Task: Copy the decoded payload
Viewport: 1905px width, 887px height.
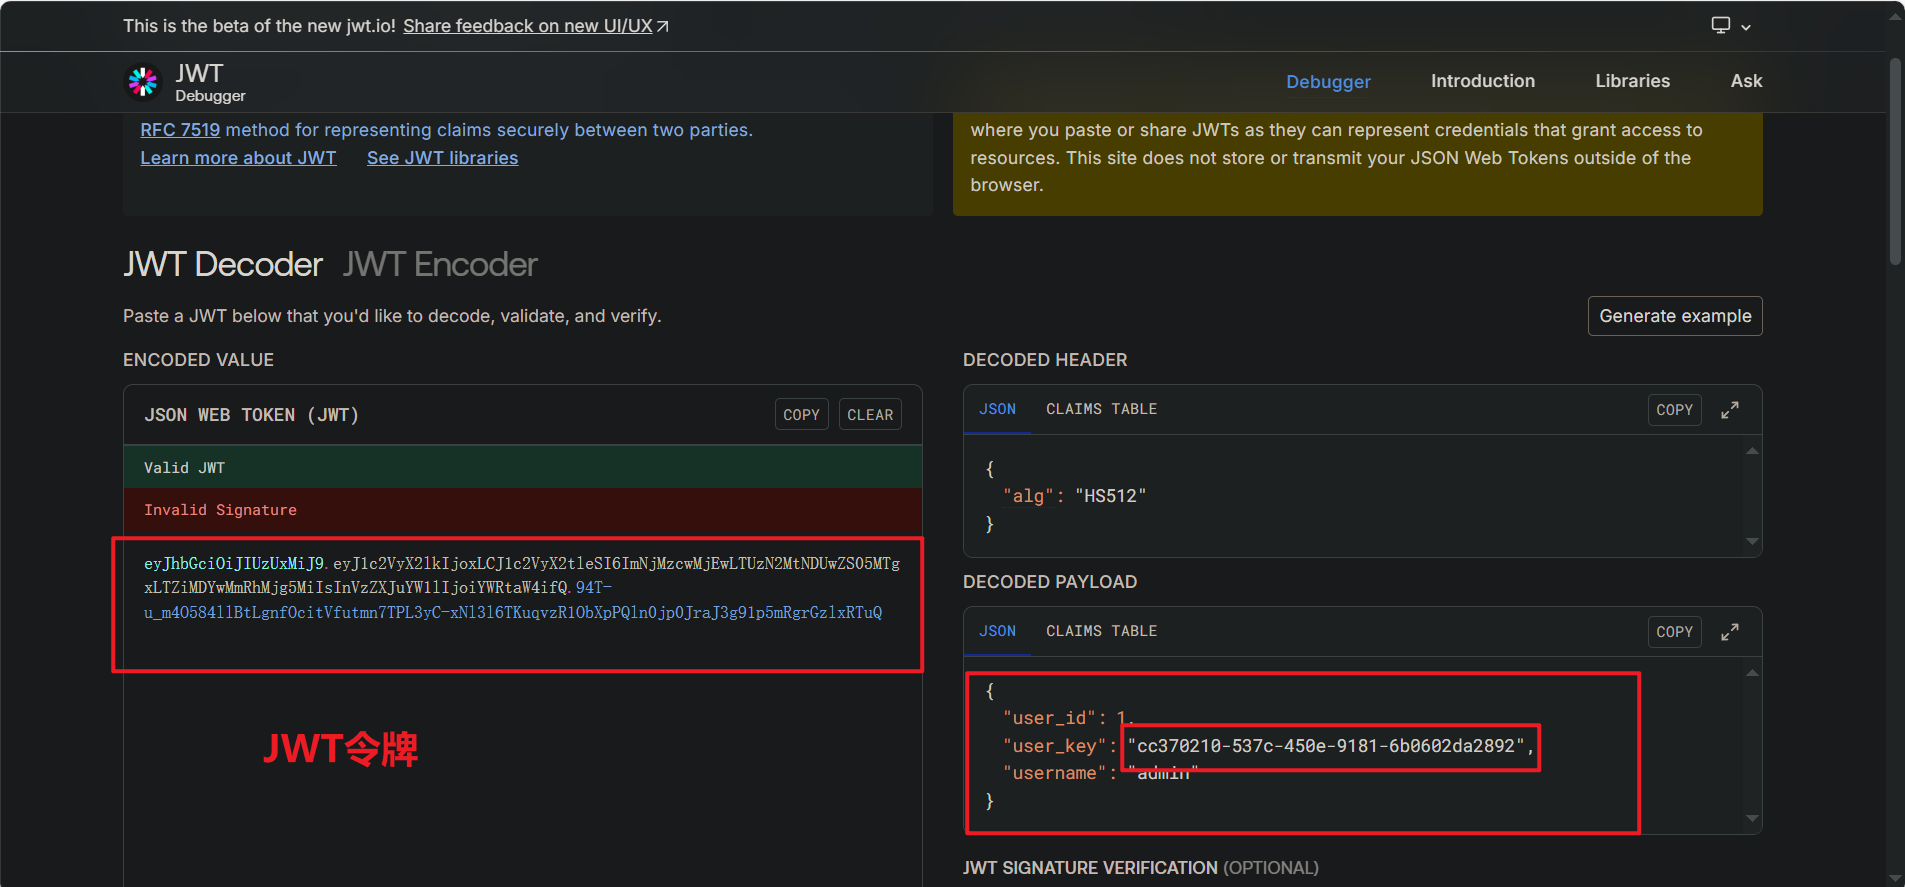Action: (1674, 632)
